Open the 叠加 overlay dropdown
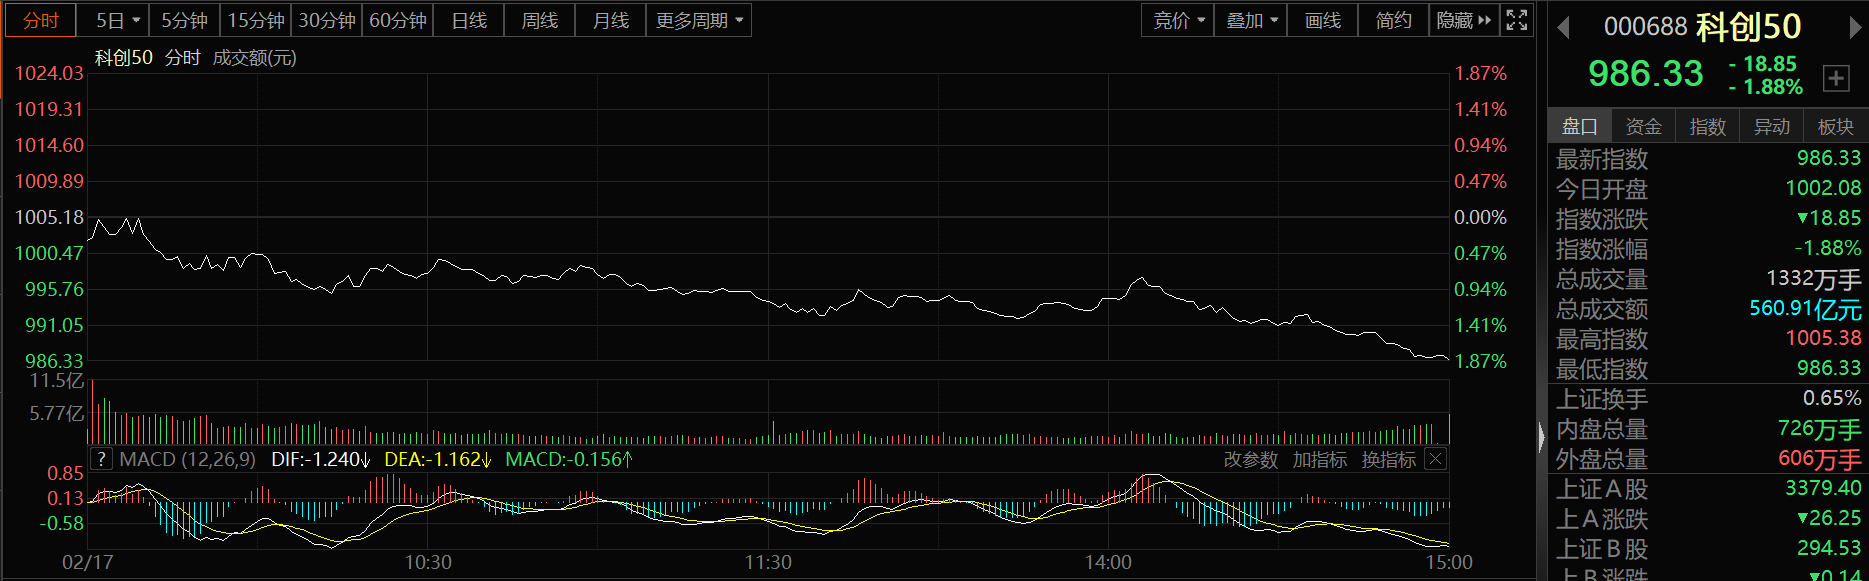Image resolution: width=1869 pixels, height=581 pixels. pos(1251,20)
